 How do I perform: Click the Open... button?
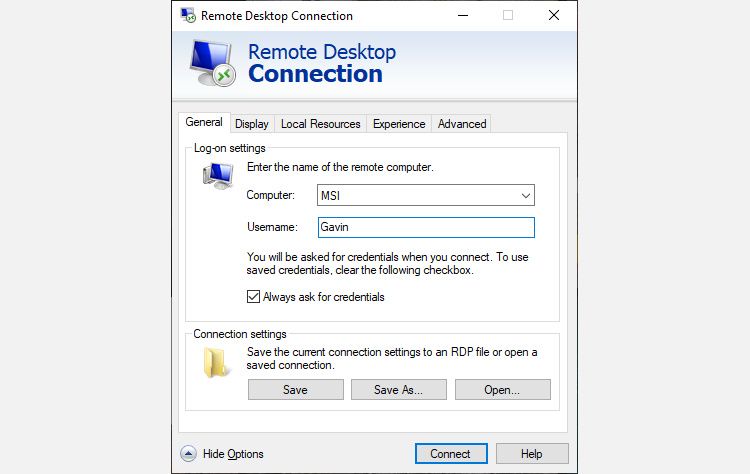503,390
